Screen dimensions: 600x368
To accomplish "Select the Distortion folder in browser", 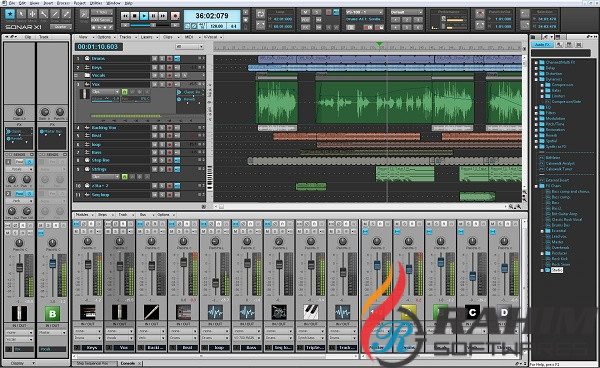I will point(554,73).
